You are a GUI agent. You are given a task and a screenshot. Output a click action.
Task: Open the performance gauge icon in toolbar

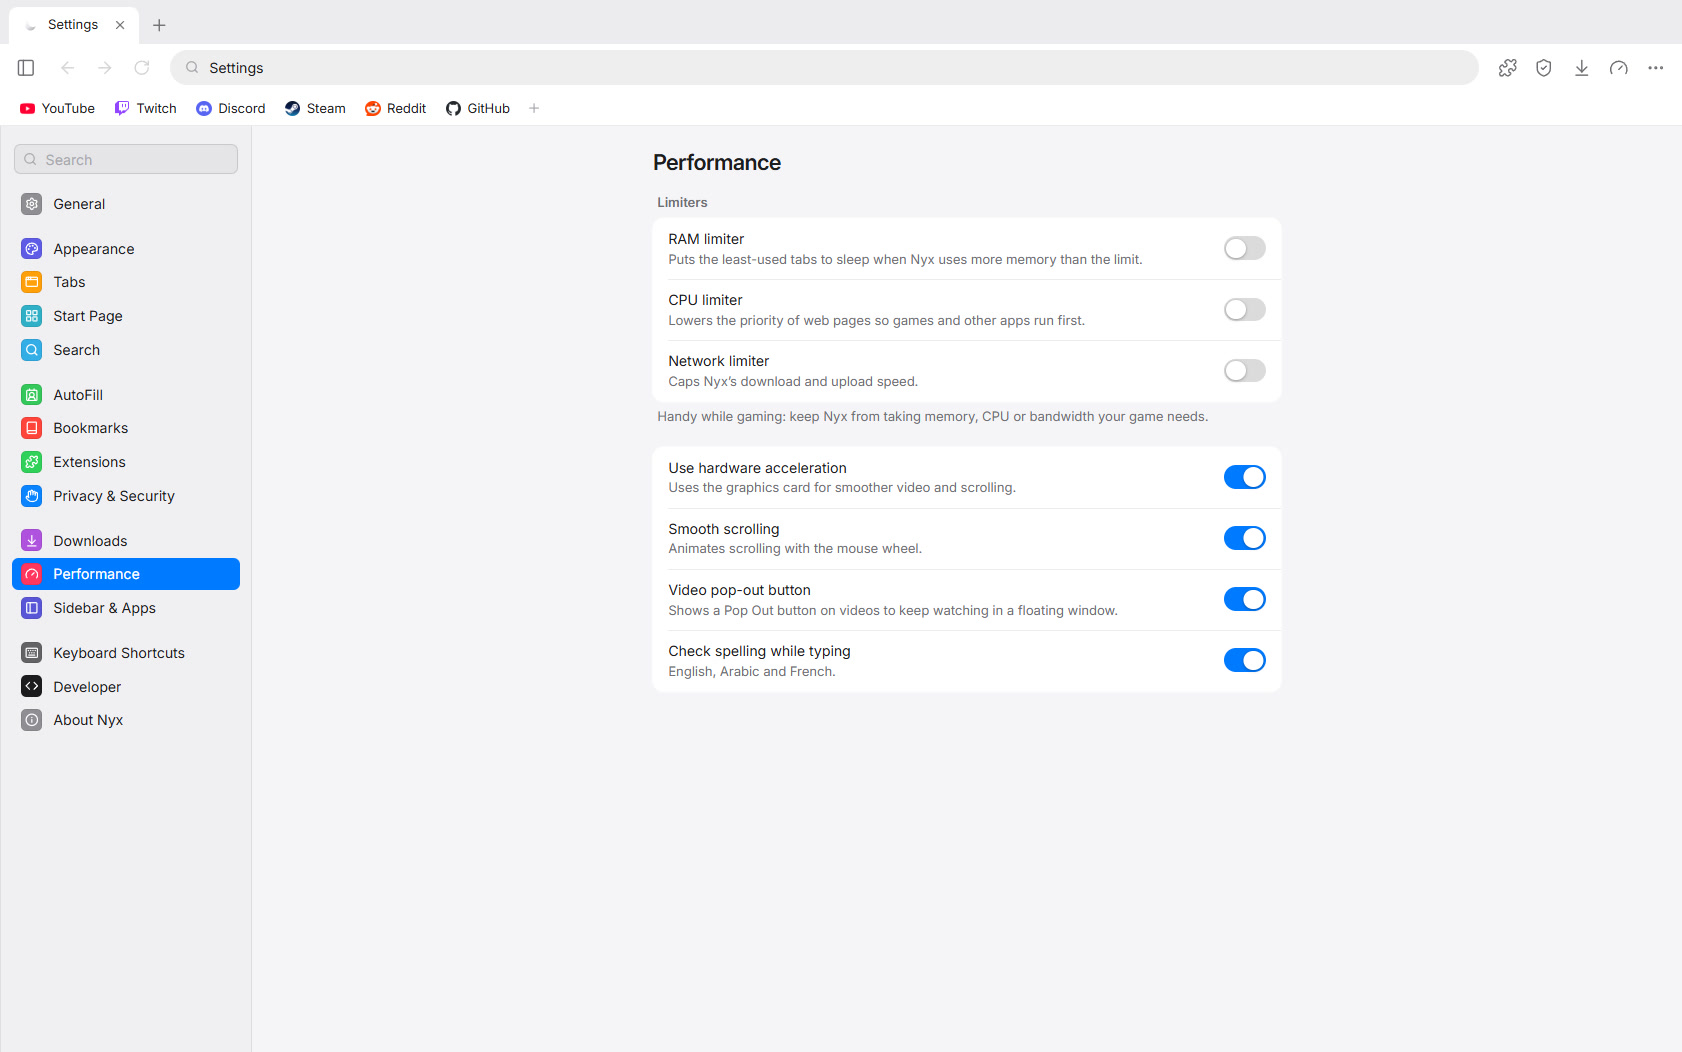[1619, 68]
